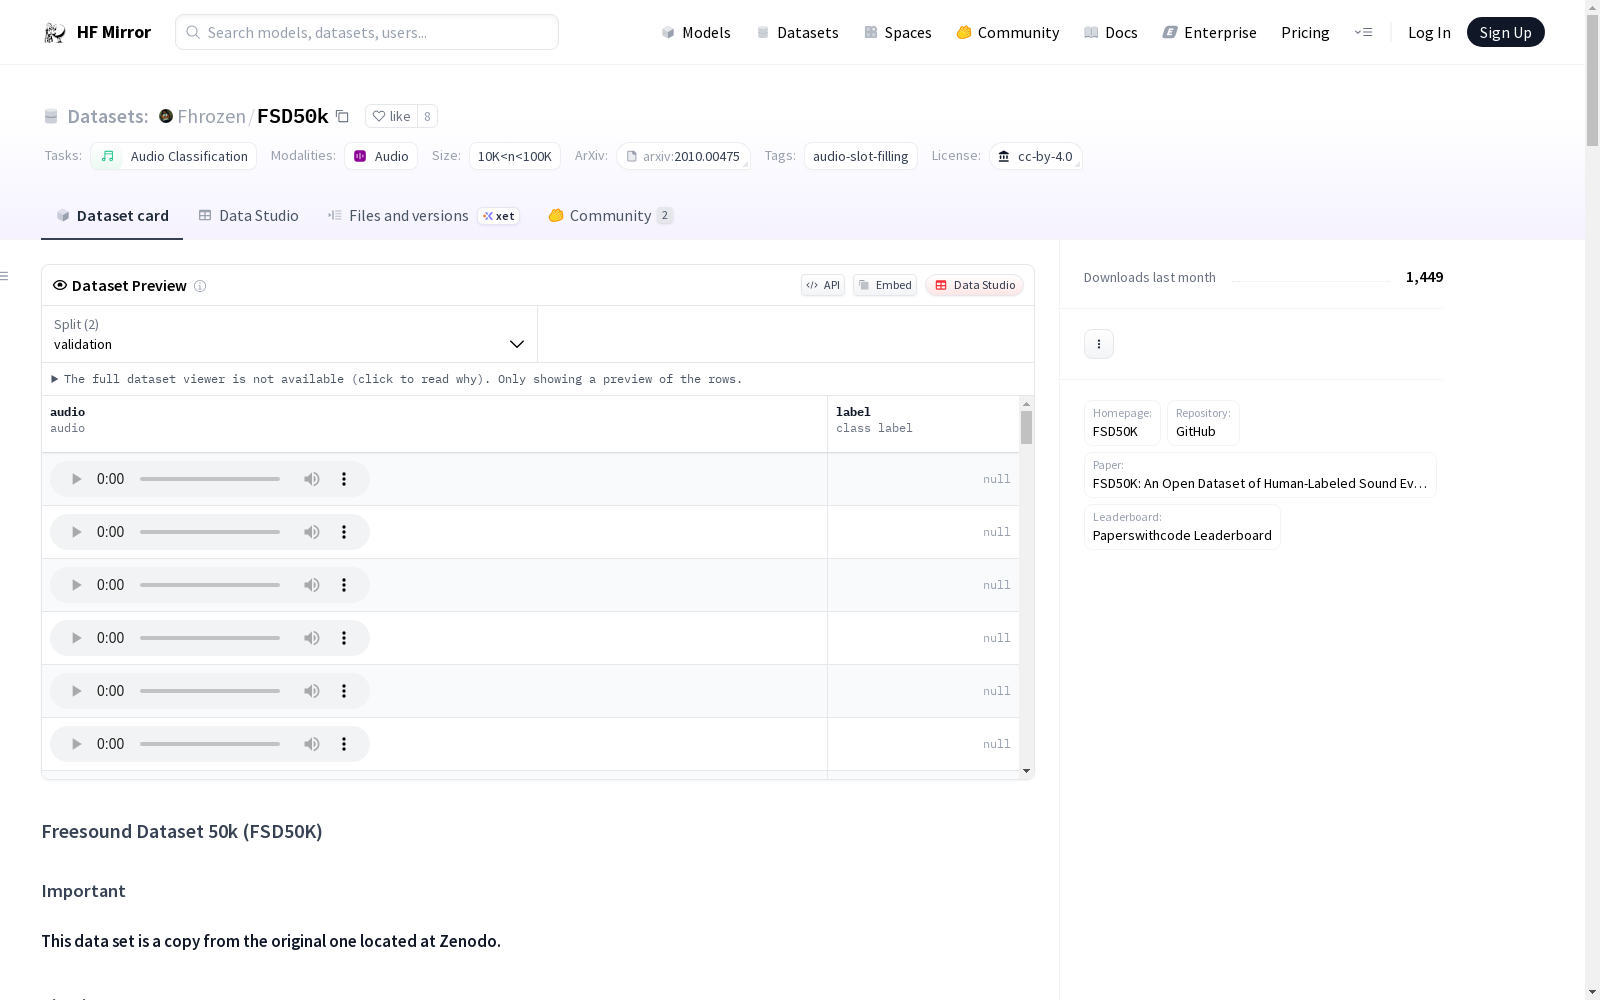The height and width of the screenshot is (1000, 1600).
Task: Click the three-dot menu below Downloads last month
Action: tap(1099, 344)
